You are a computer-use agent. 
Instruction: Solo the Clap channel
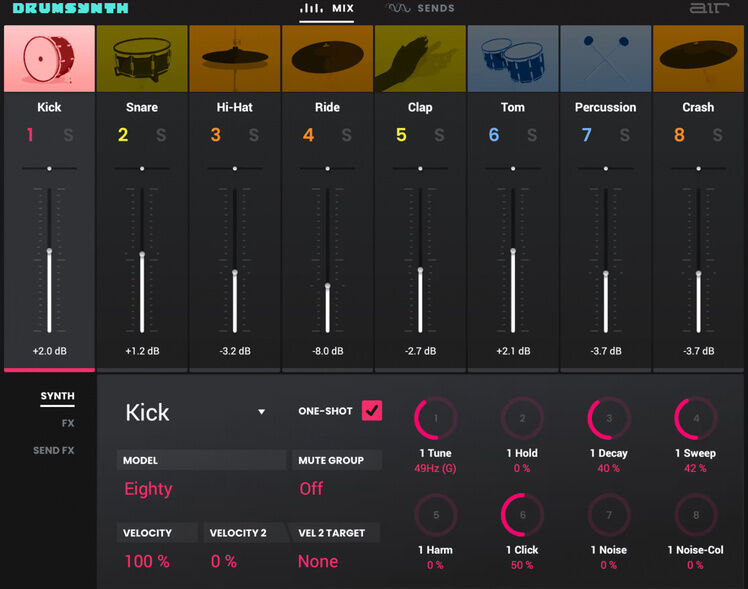[x=439, y=135]
